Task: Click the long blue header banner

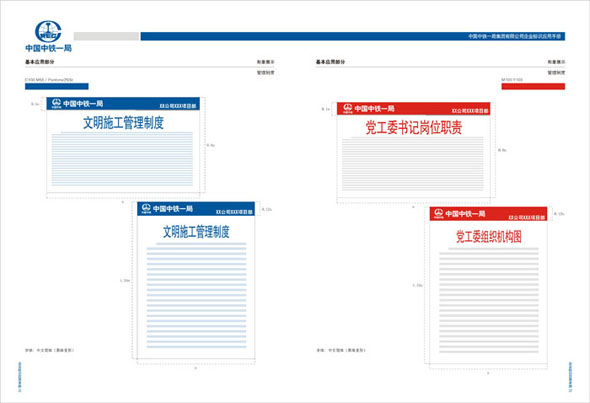Action: pyautogui.click(x=353, y=36)
